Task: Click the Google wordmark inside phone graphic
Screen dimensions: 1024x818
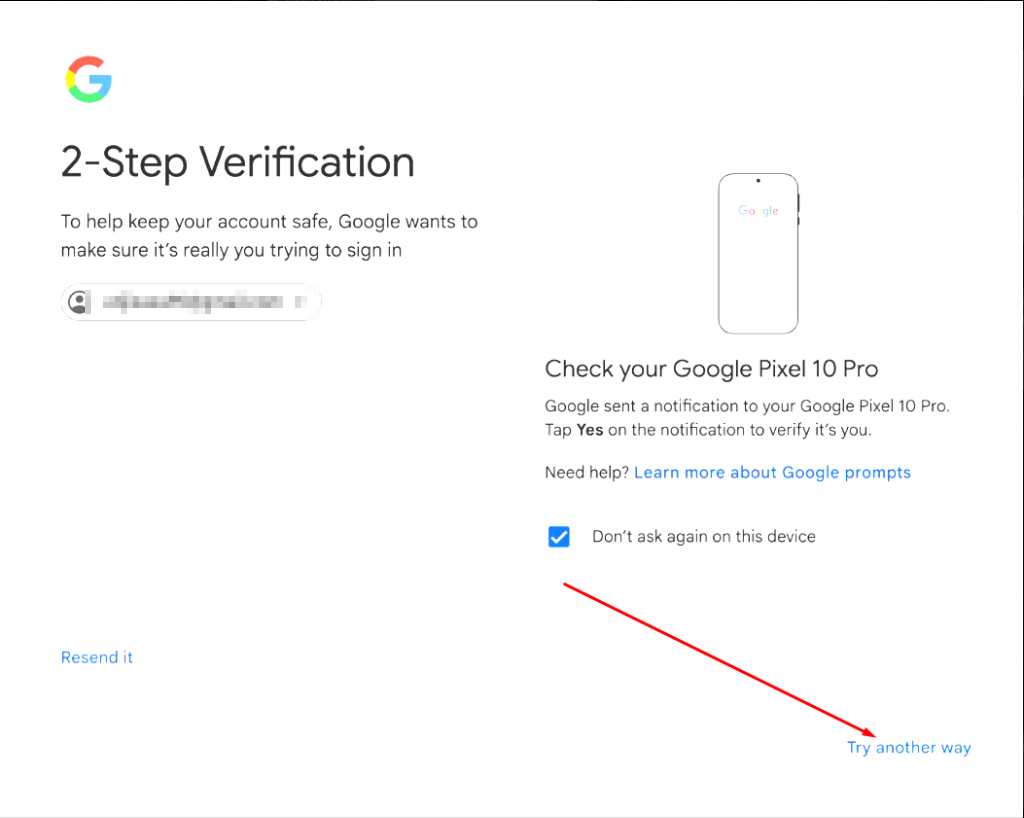Action: click(758, 210)
